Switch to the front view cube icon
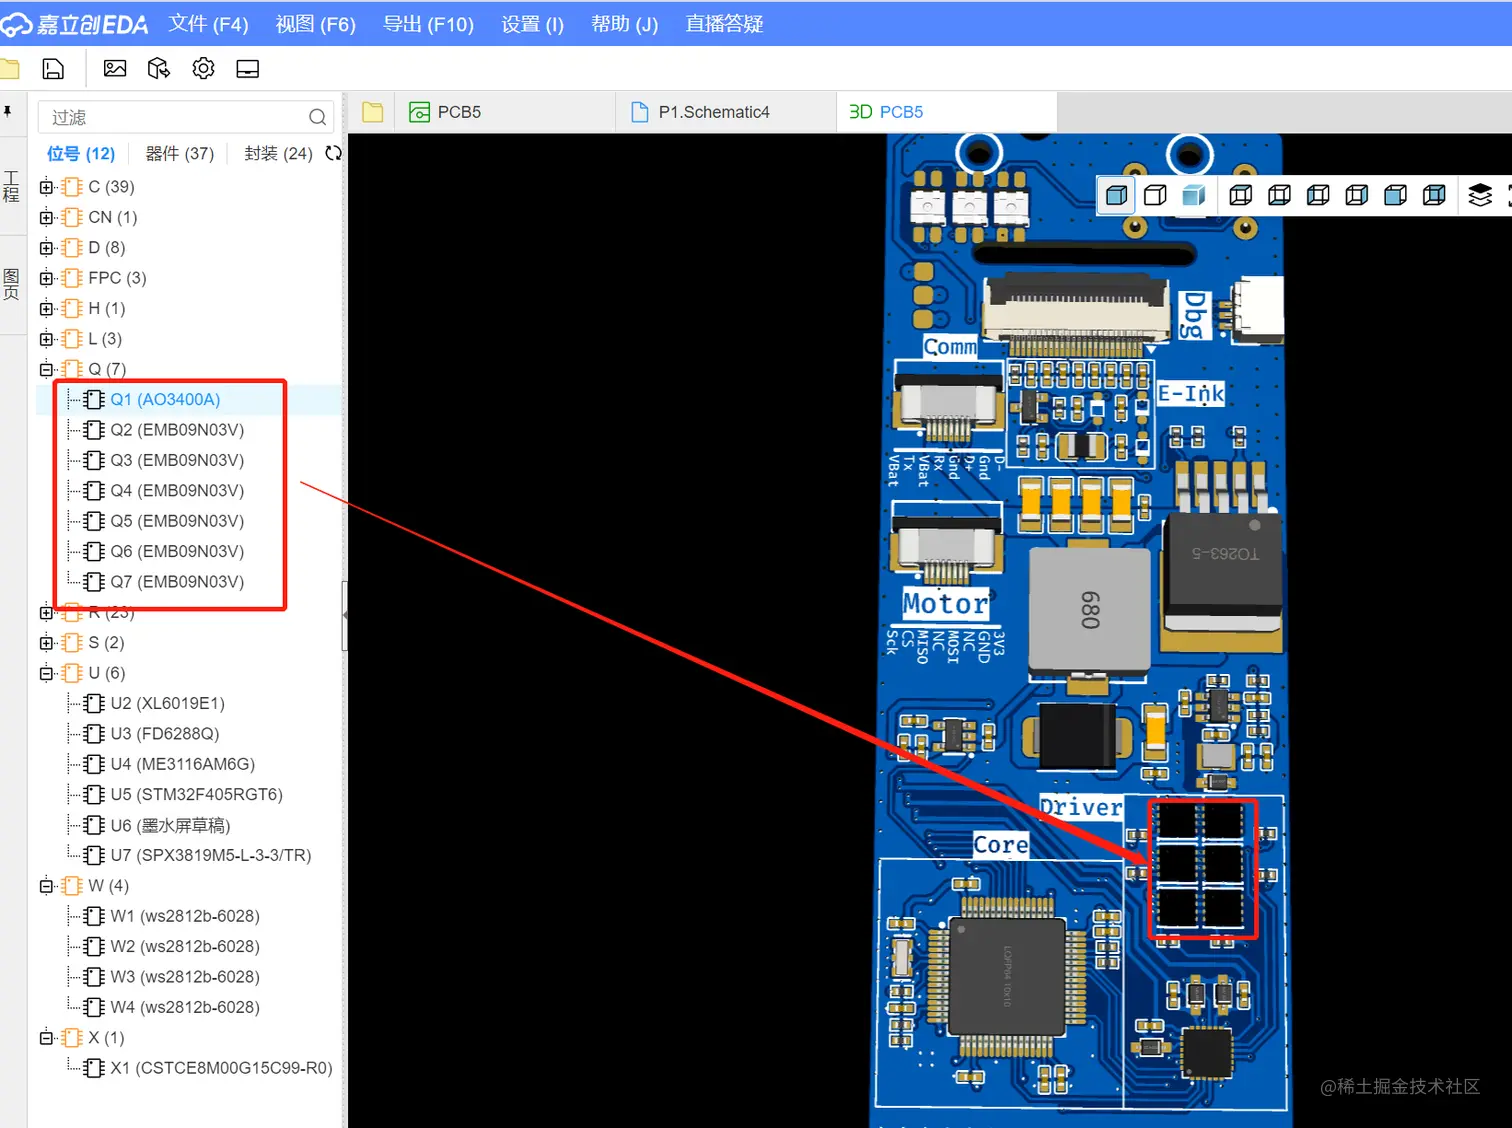Image resolution: width=1512 pixels, height=1128 pixels. coord(1396,195)
